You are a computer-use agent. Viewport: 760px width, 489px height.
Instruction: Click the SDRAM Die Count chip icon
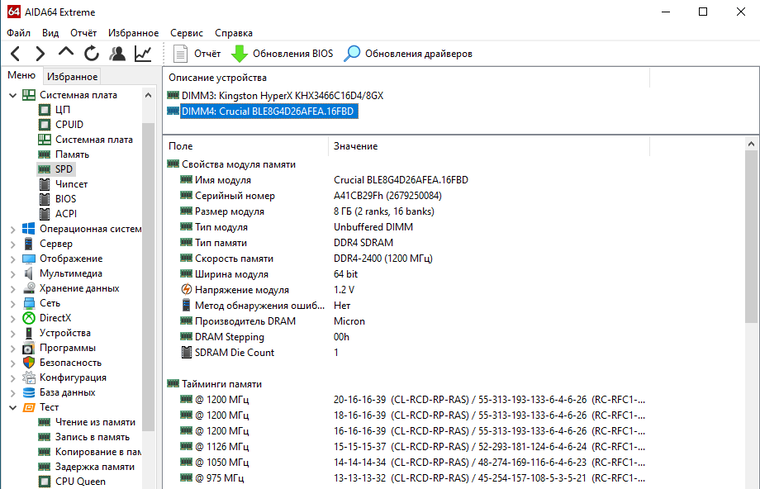tap(186, 352)
